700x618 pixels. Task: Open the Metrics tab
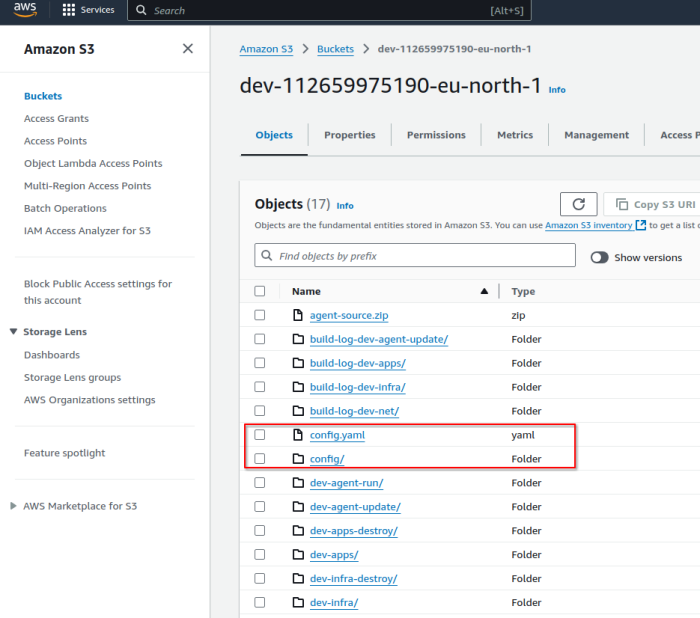(x=515, y=135)
